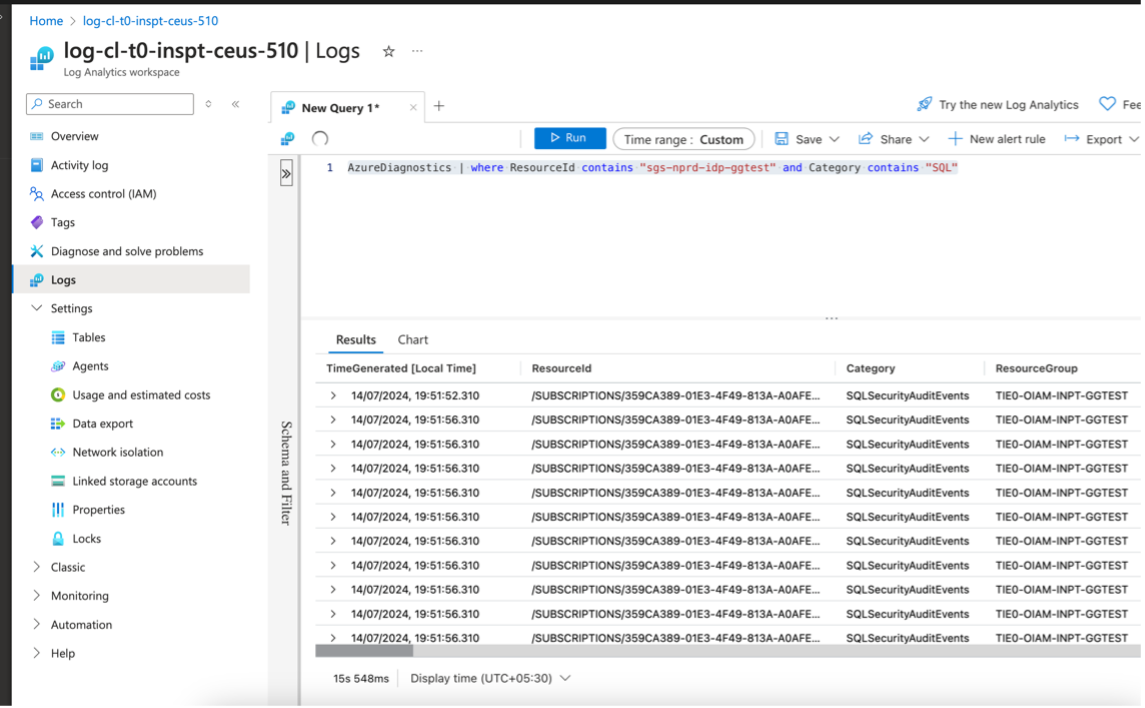Open Usage and estimated costs
Image resolution: width=1145 pixels, height=708 pixels.
[x=141, y=395]
